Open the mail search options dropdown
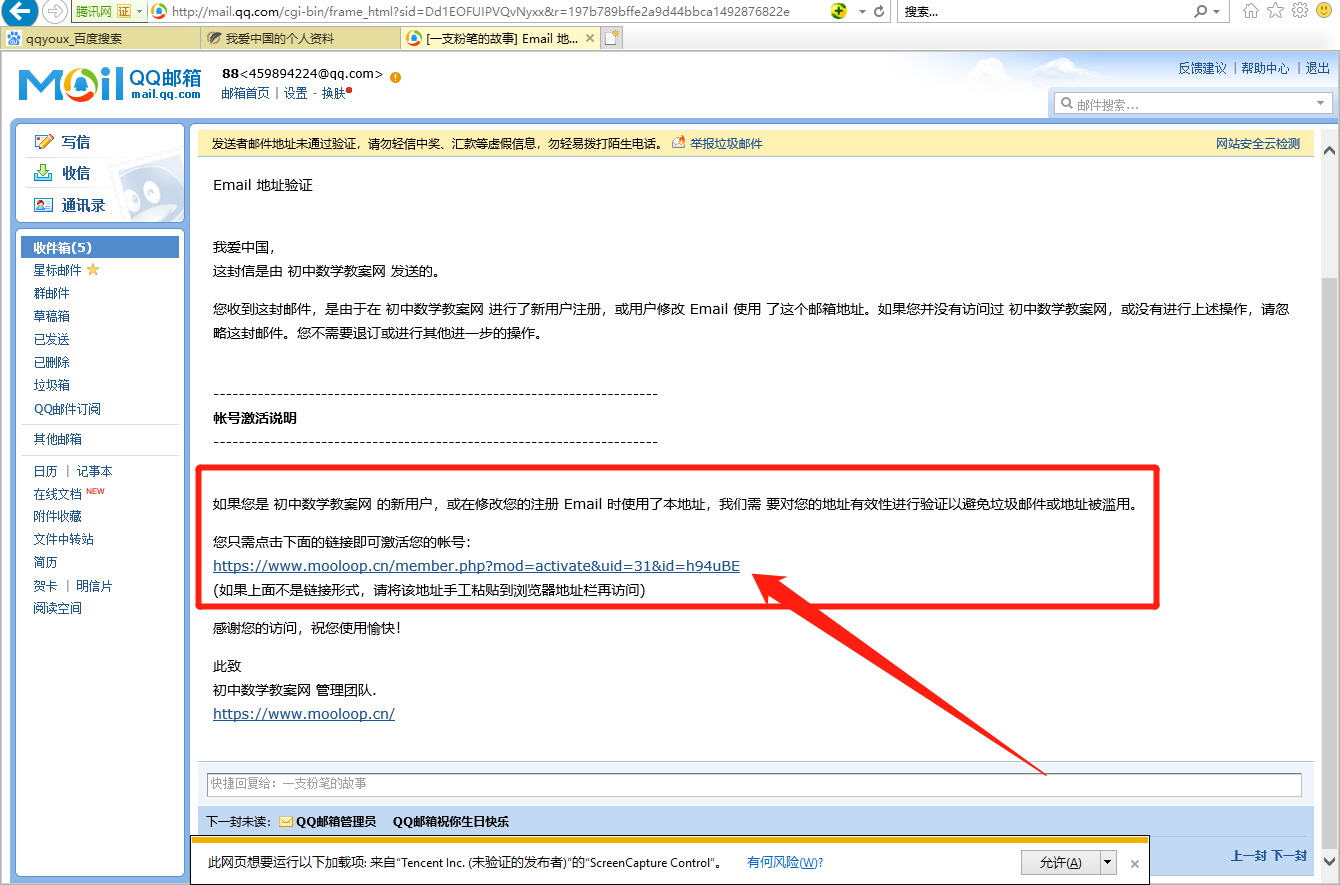Viewport: 1340px width, 885px height. pos(1320,104)
